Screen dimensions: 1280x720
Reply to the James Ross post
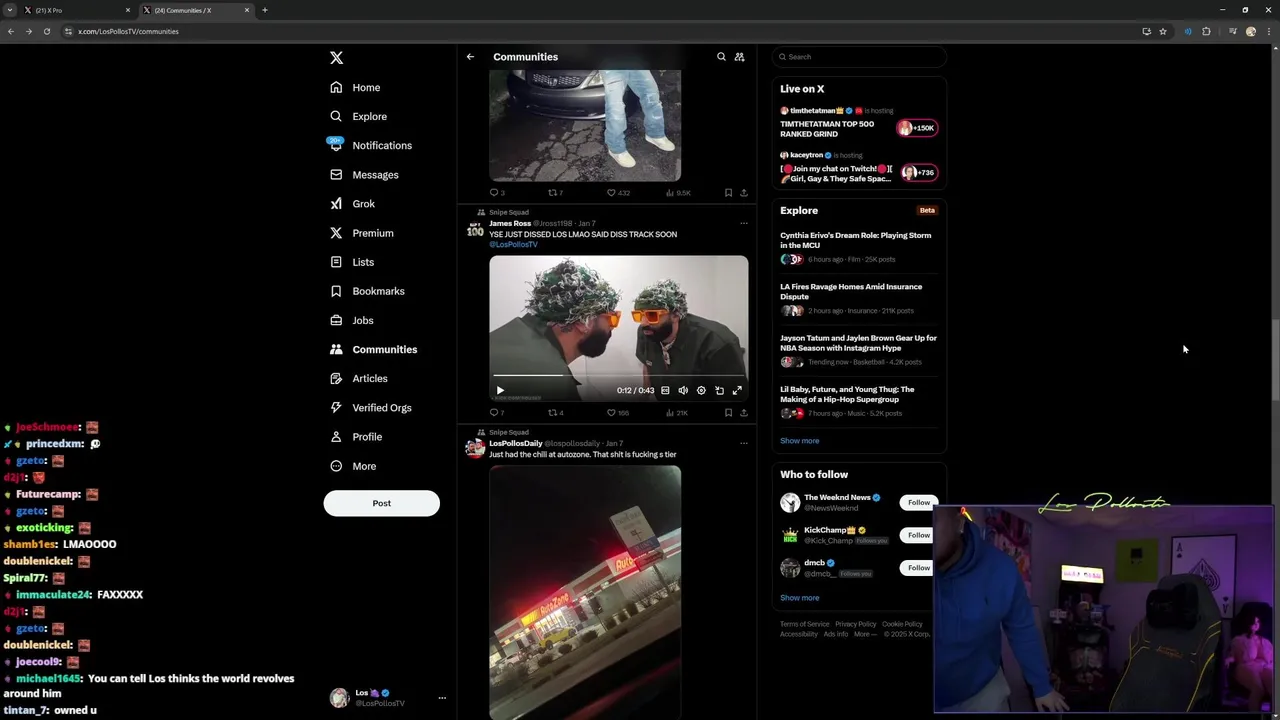point(496,413)
